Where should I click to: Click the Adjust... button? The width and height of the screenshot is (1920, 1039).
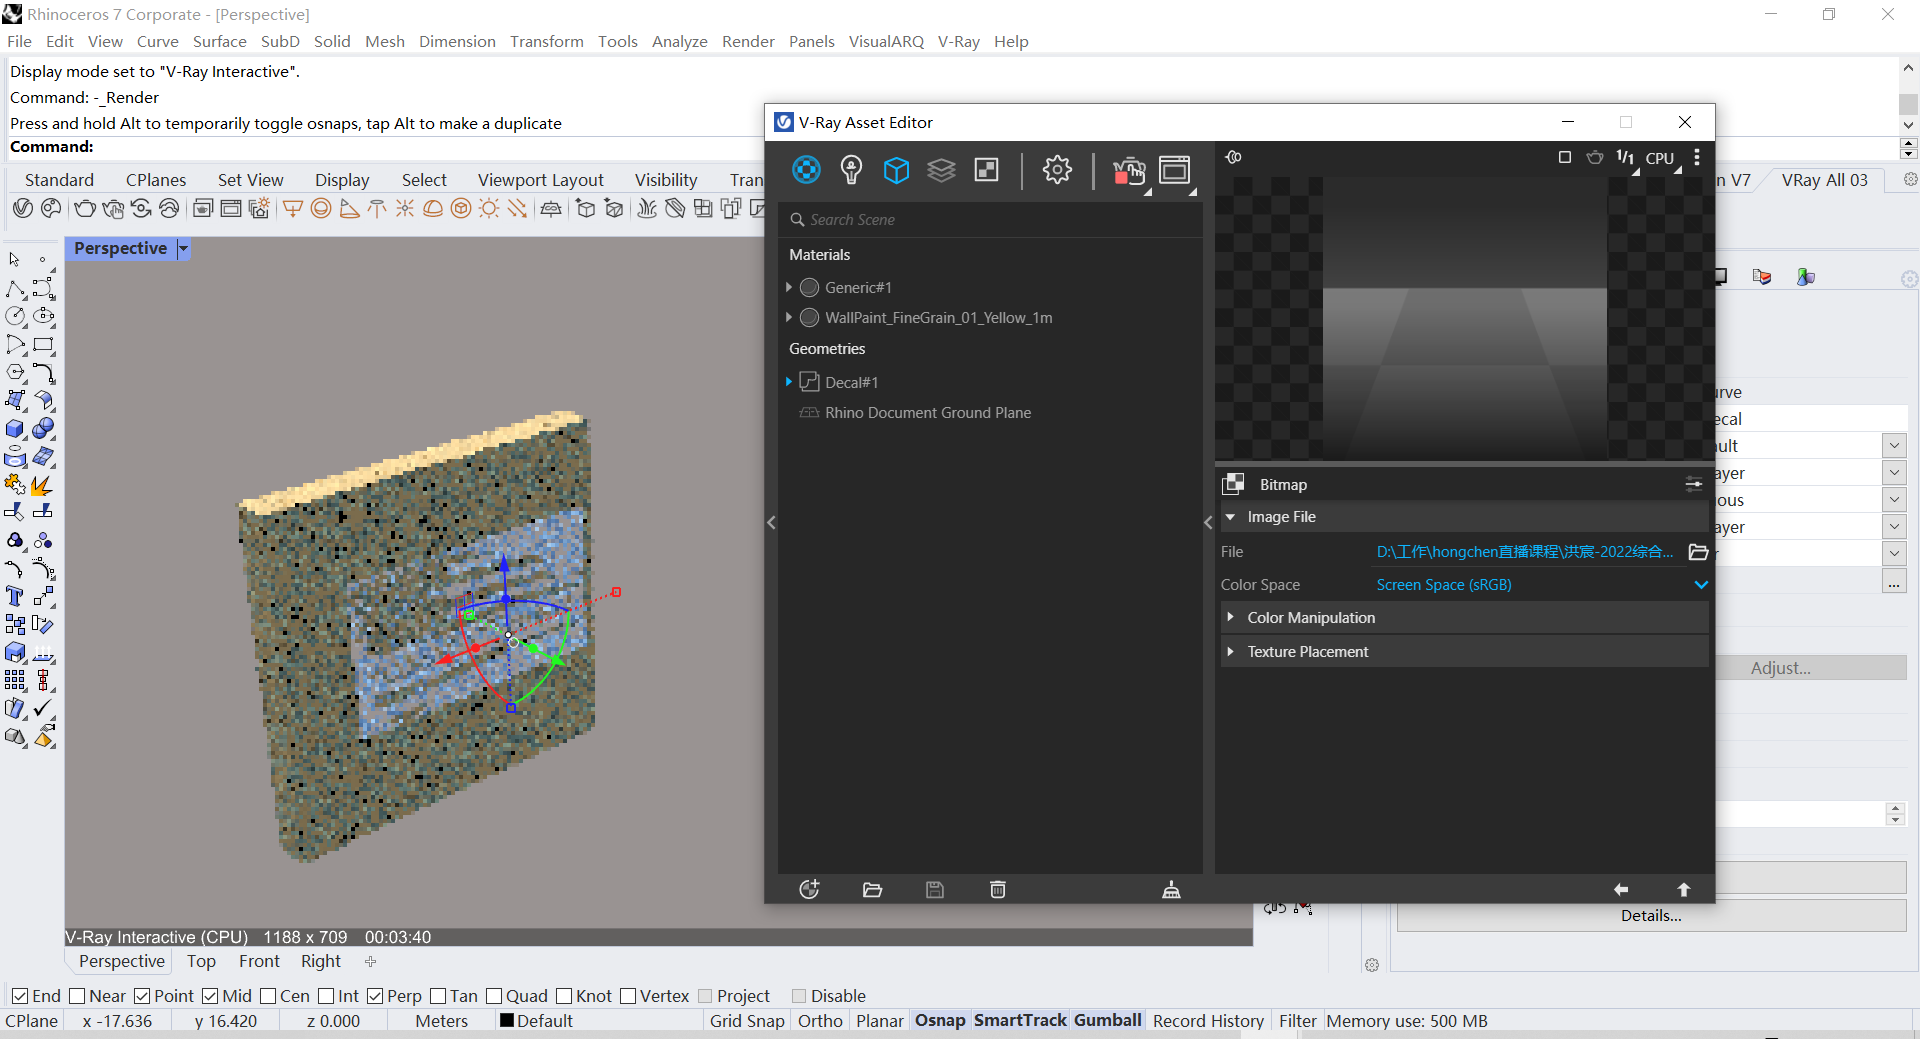(1780, 668)
